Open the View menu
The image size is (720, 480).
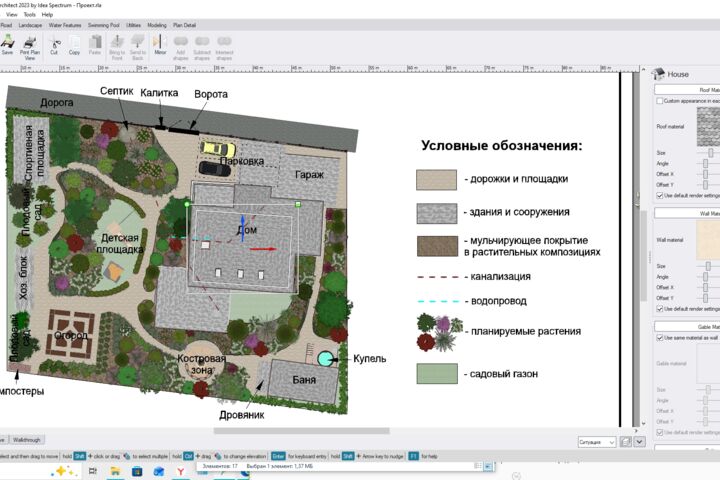pyautogui.click(x=11, y=15)
